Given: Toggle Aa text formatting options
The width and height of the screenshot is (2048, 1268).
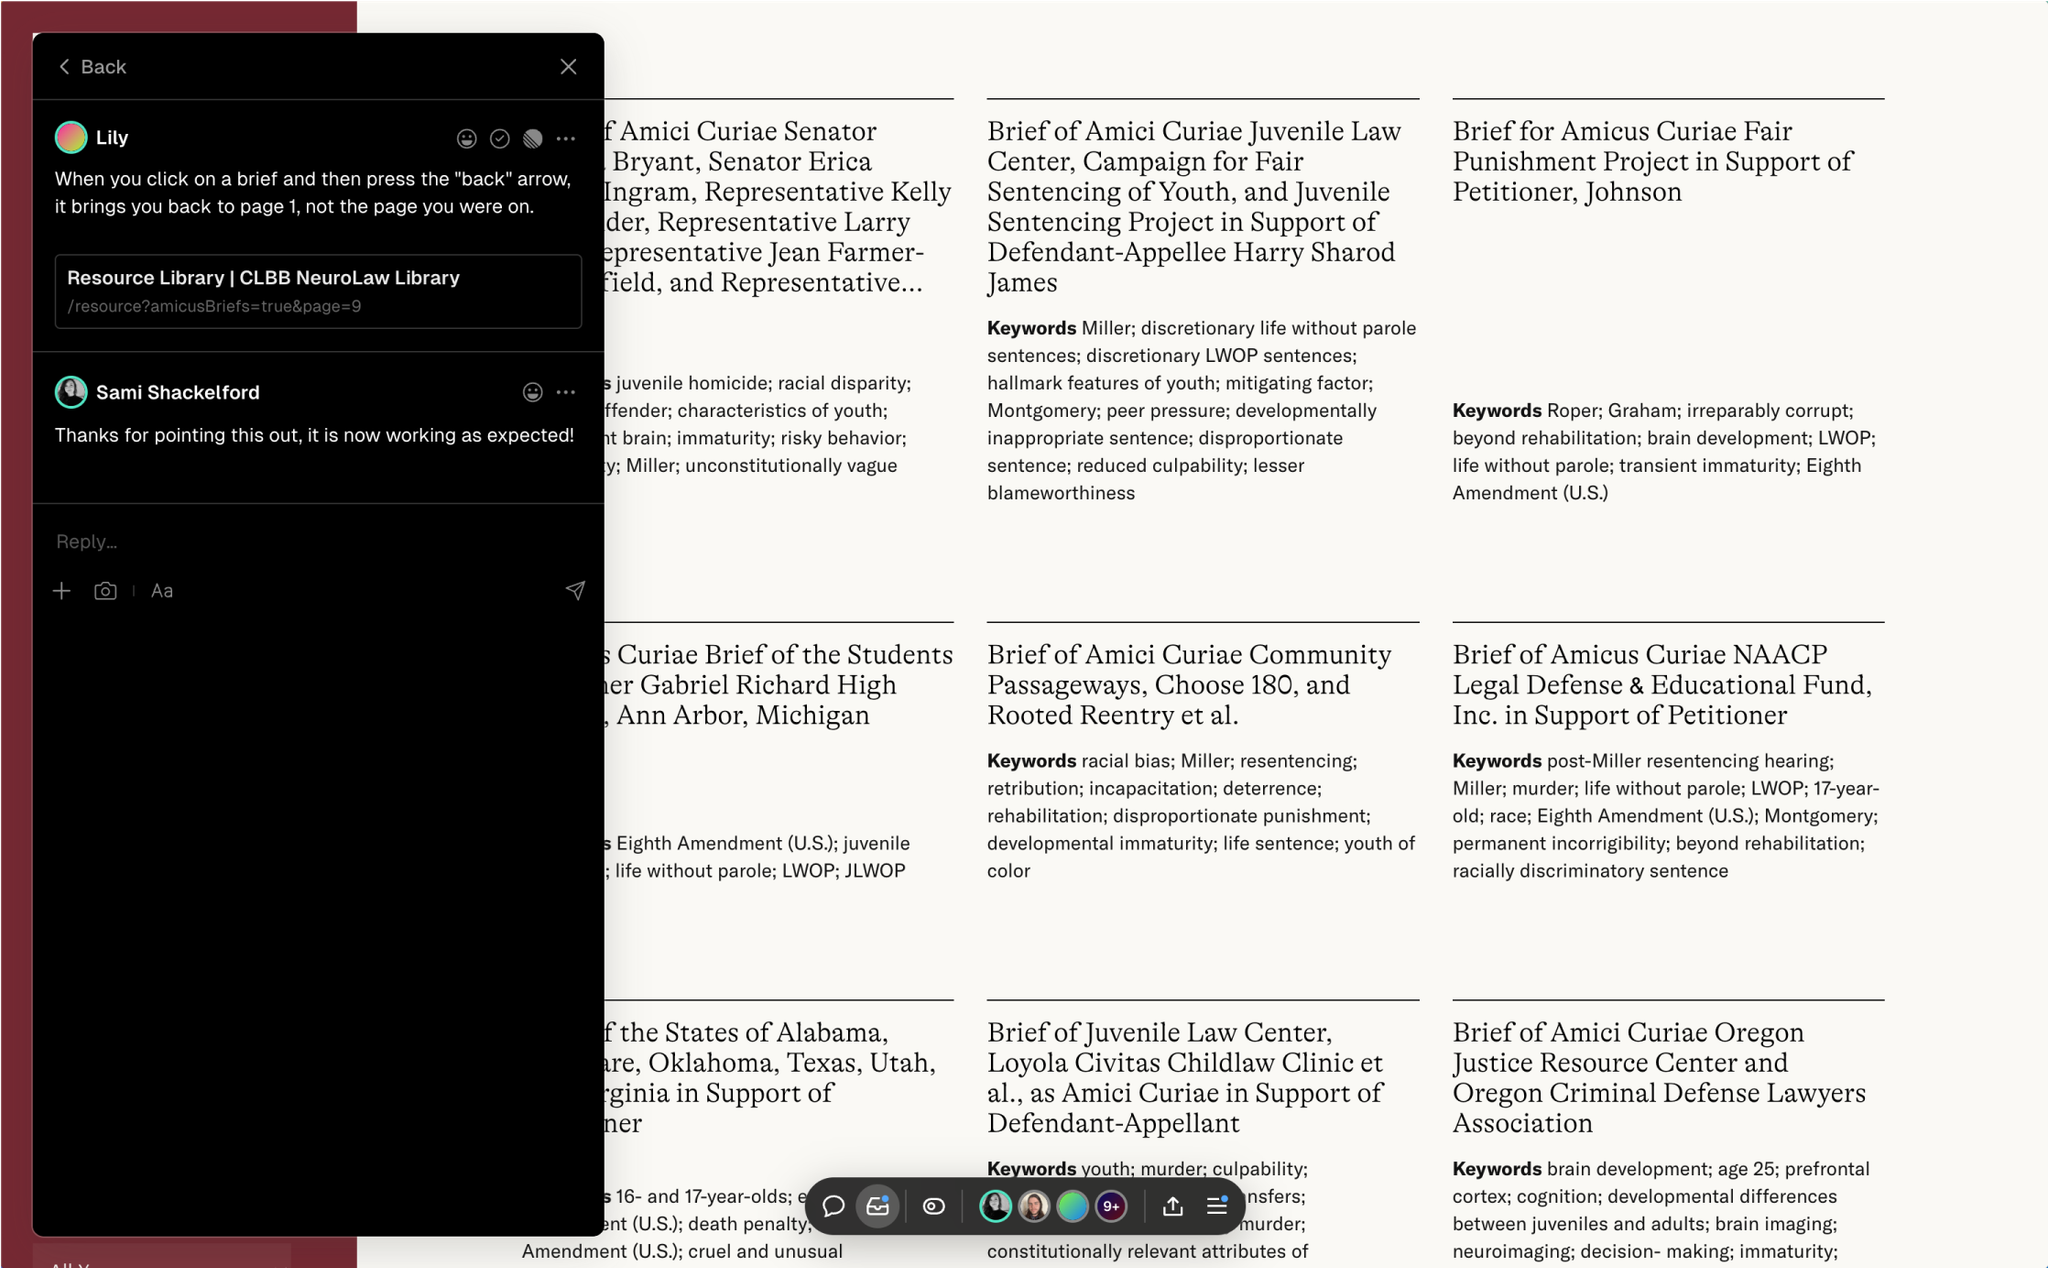Looking at the screenshot, I should [x=162, y=591].
